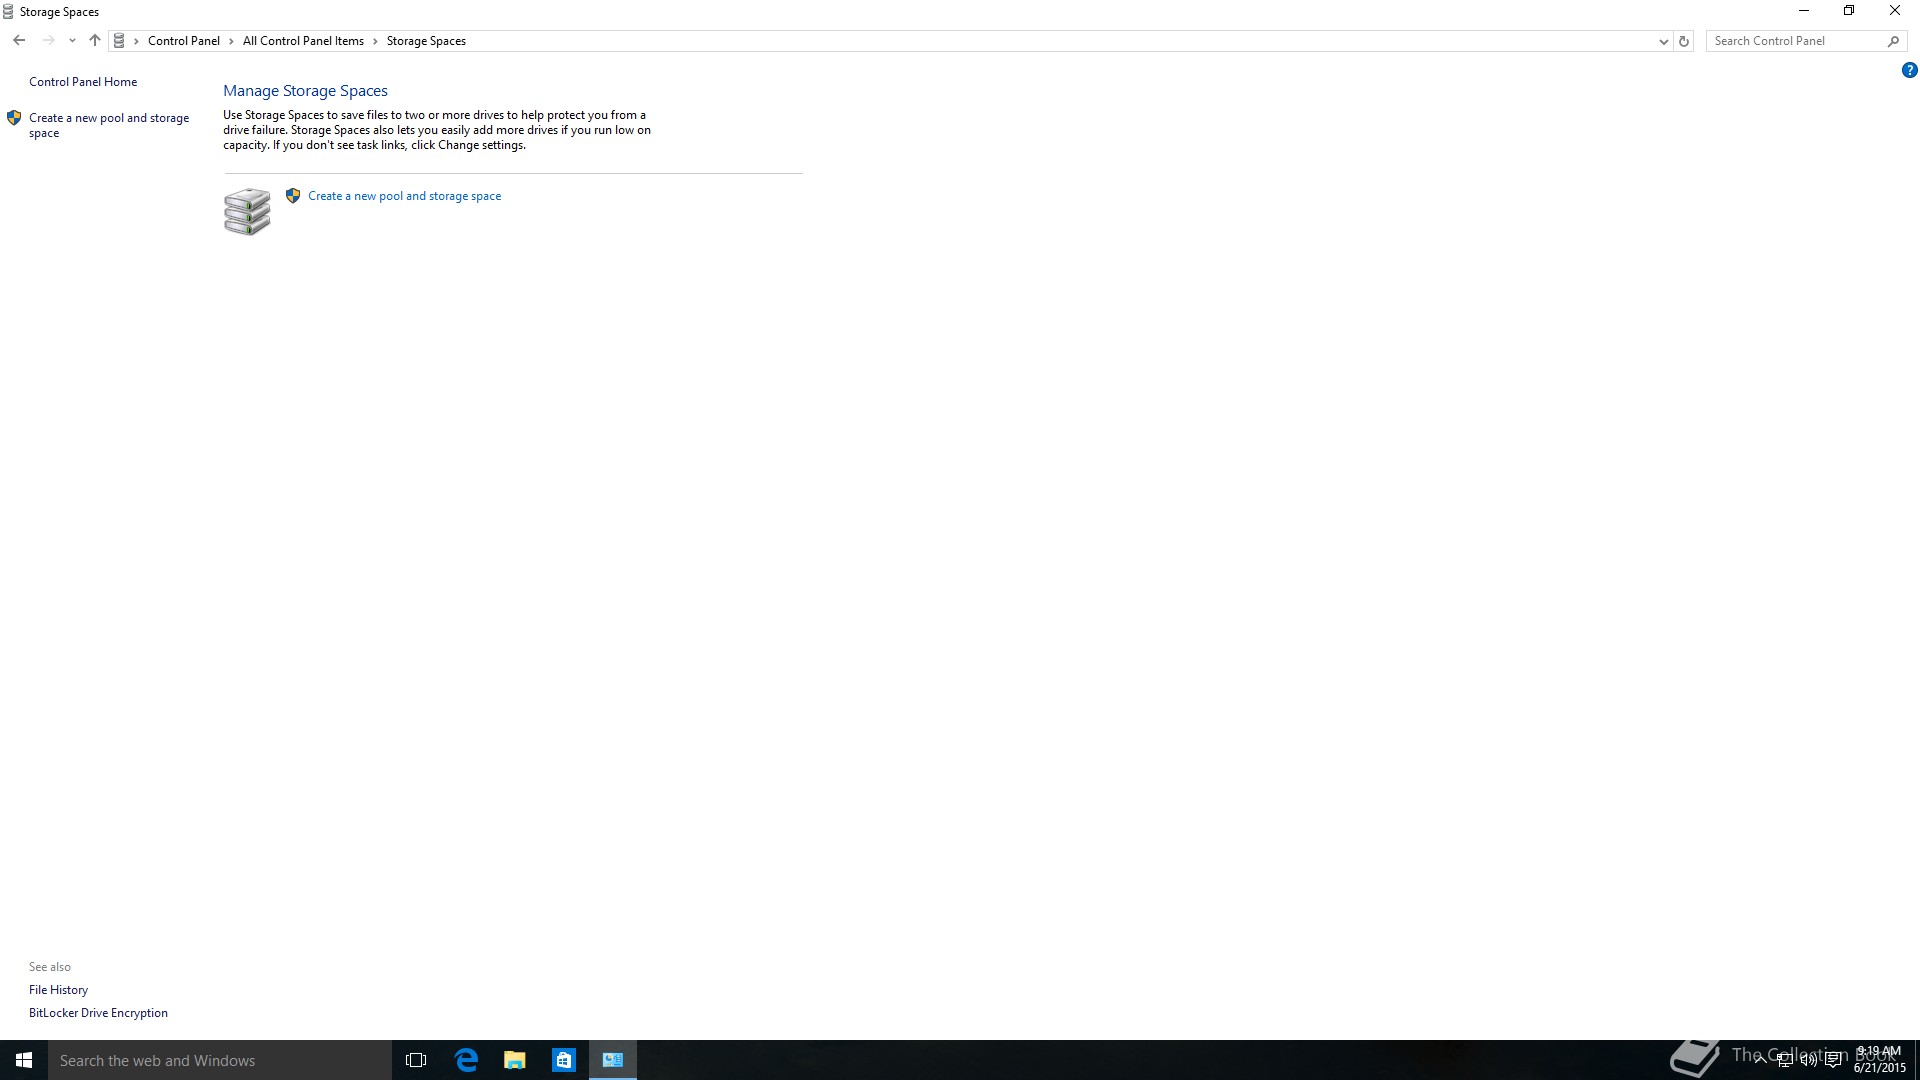Open Help with the question mark icon
The height and width of the screenshot is (1080, 1920).
pyautogui.click(x=1909, y=70)
